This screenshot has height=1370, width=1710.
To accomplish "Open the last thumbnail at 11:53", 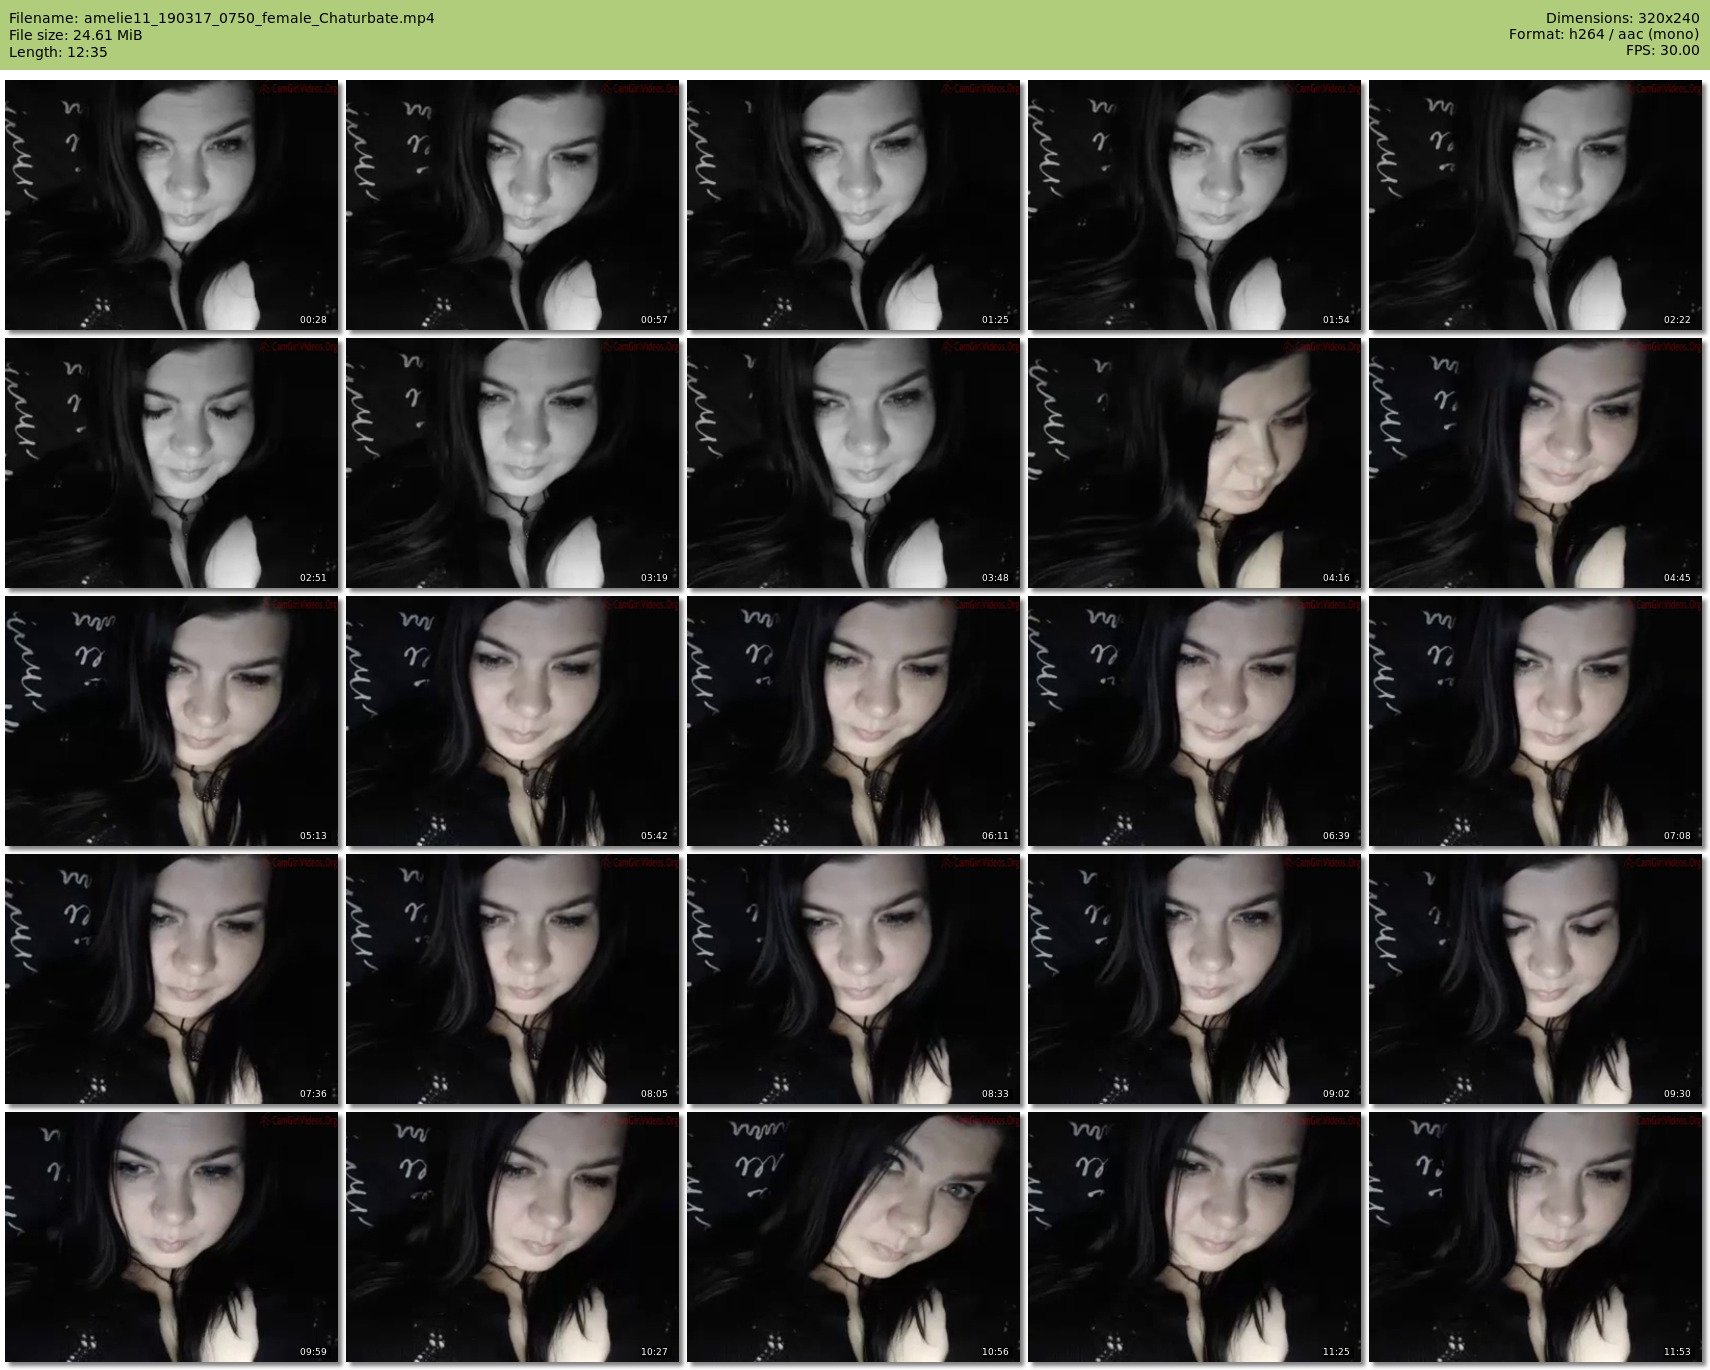I will pyautogui.click(x=1536, y=1237).
